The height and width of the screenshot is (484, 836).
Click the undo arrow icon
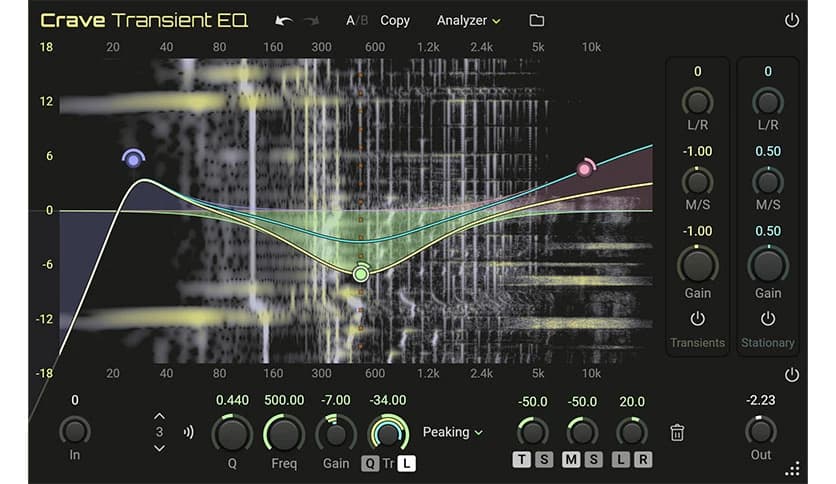point(283,21)
